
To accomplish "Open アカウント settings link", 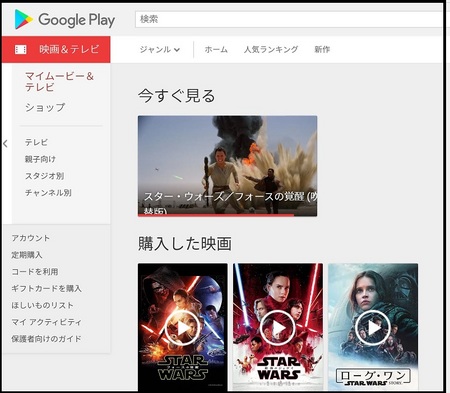I will click(x=31, y=238).
